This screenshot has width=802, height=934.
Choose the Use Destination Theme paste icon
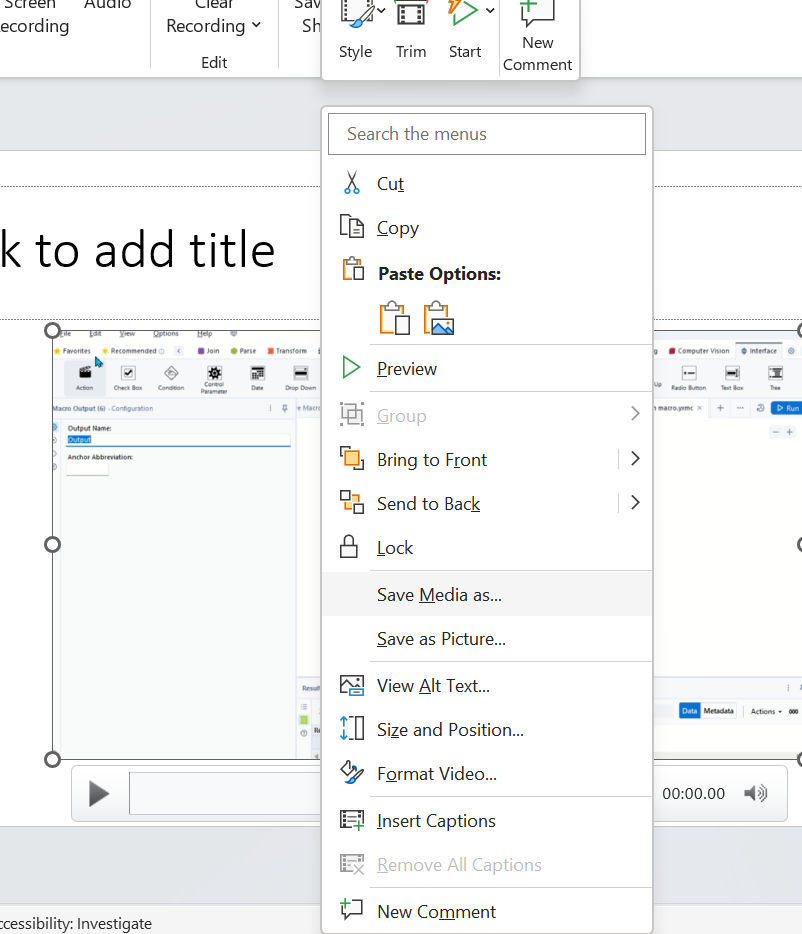pyautogui.click(x=394, y=318)
